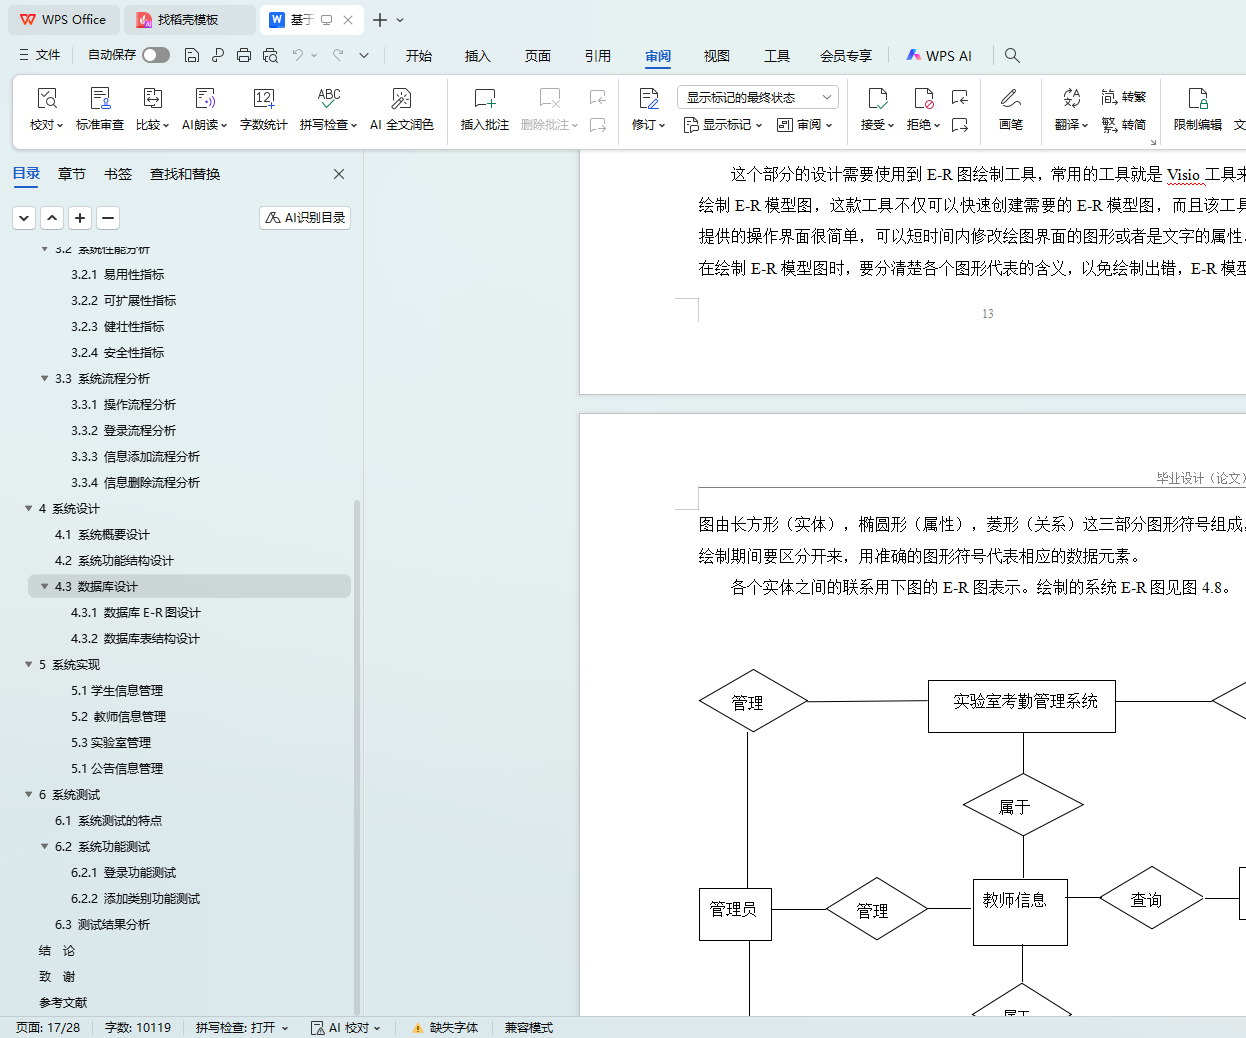Image resolution: width=1246 pixels, height=1038 pixels.
Task: Click the search magnifier icon in ribbon
Action: coord(1012,55)
